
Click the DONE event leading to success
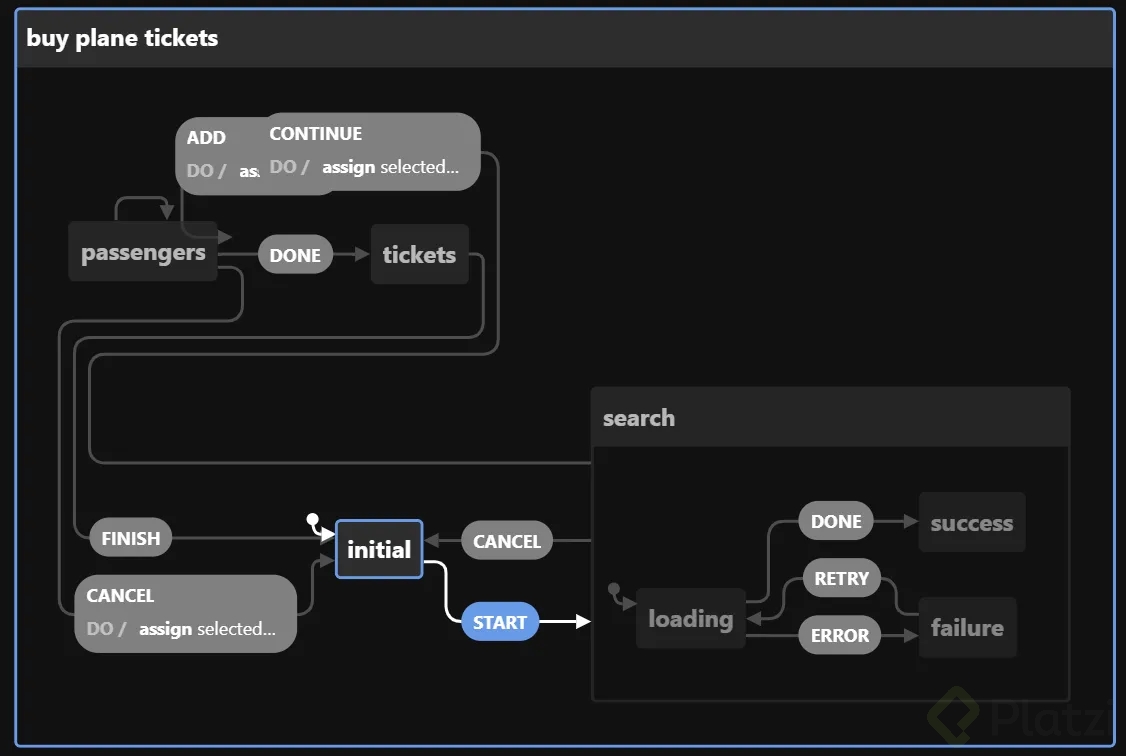tap(836, 521)
